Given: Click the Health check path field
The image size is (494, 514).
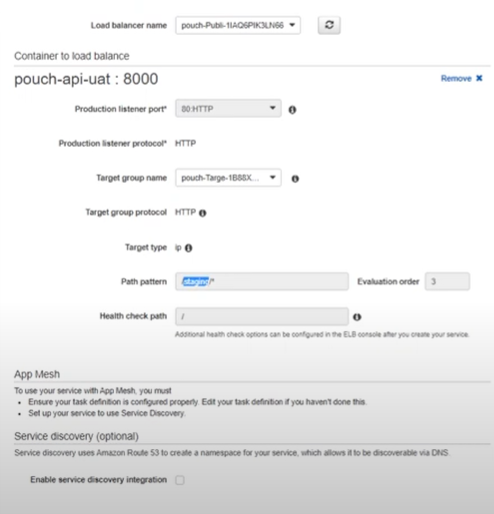Looking at the screenshot, I should [x=262, y=316].
